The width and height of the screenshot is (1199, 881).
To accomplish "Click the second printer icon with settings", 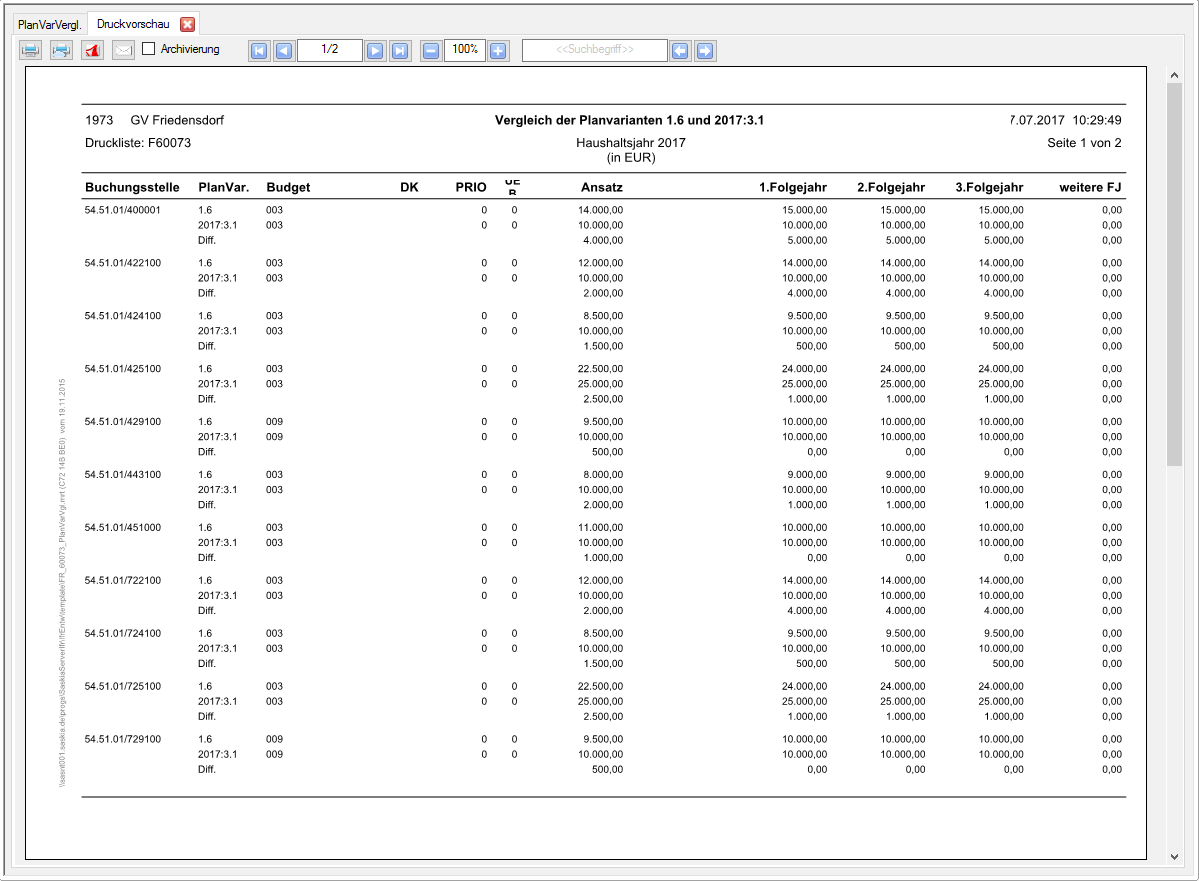I will [62, 50].
